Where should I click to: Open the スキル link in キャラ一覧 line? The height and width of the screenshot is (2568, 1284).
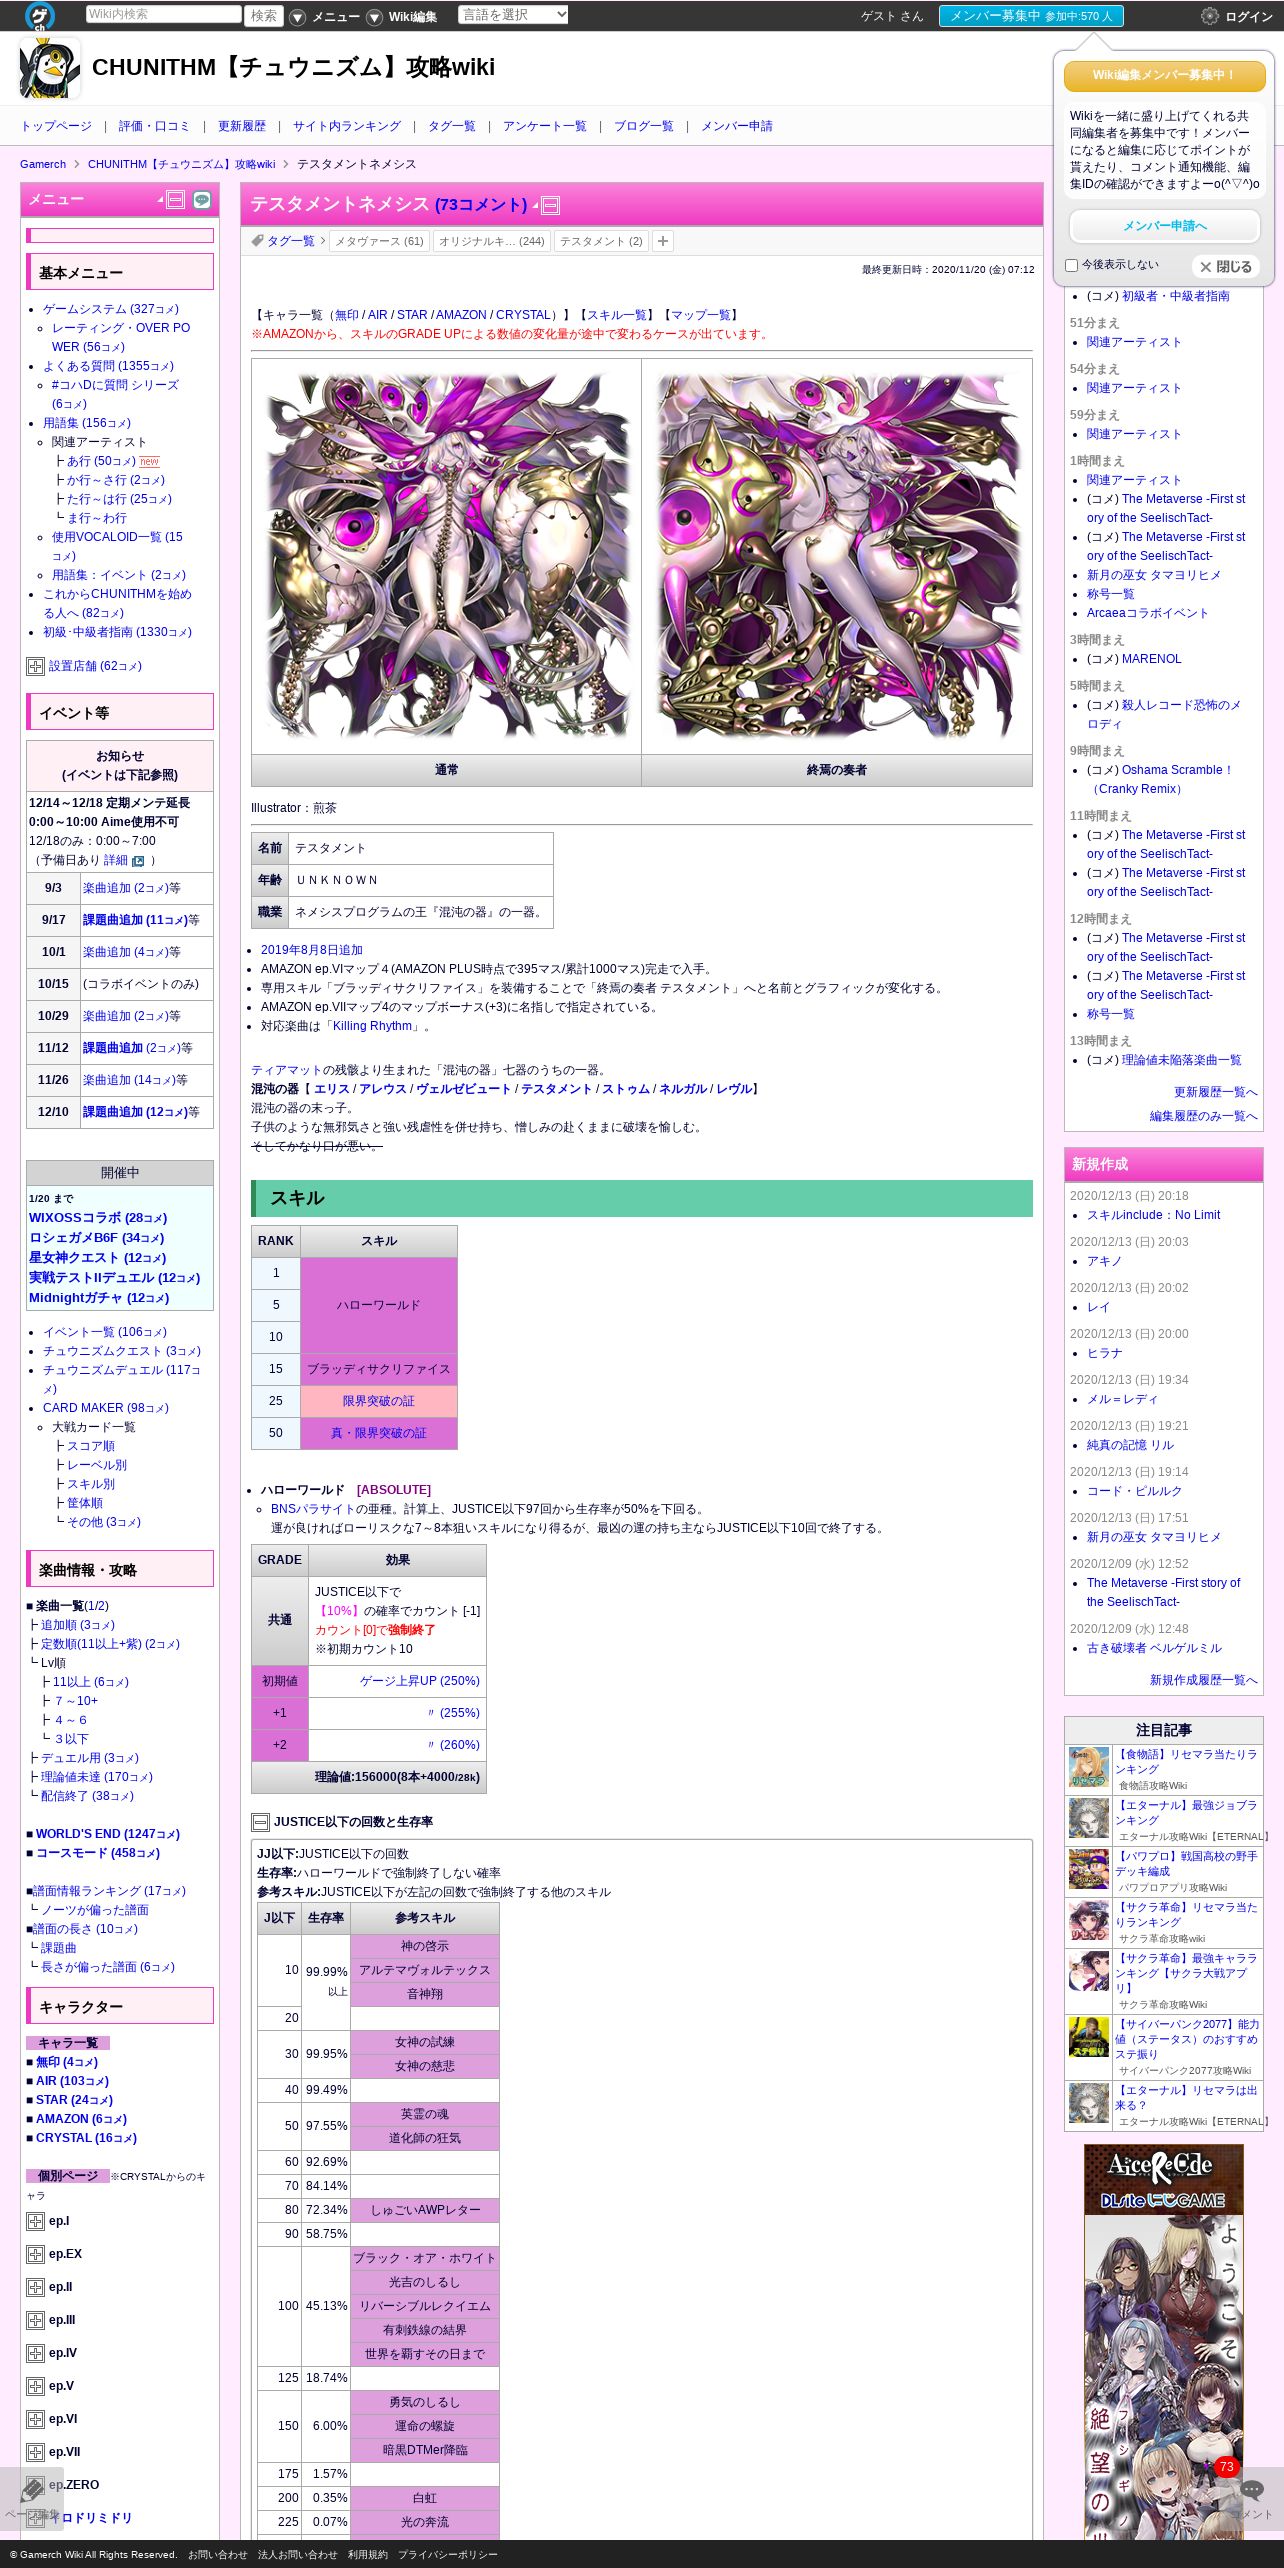(x=617, y=315)
